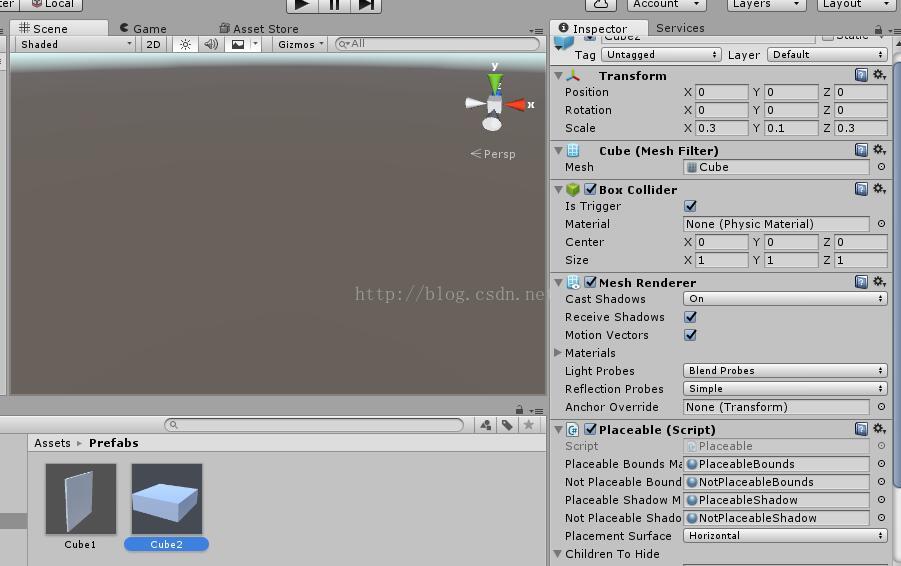901x566 pixels.
Task: Click Assets in the project breadcrumb
Action: coord(52,443)
